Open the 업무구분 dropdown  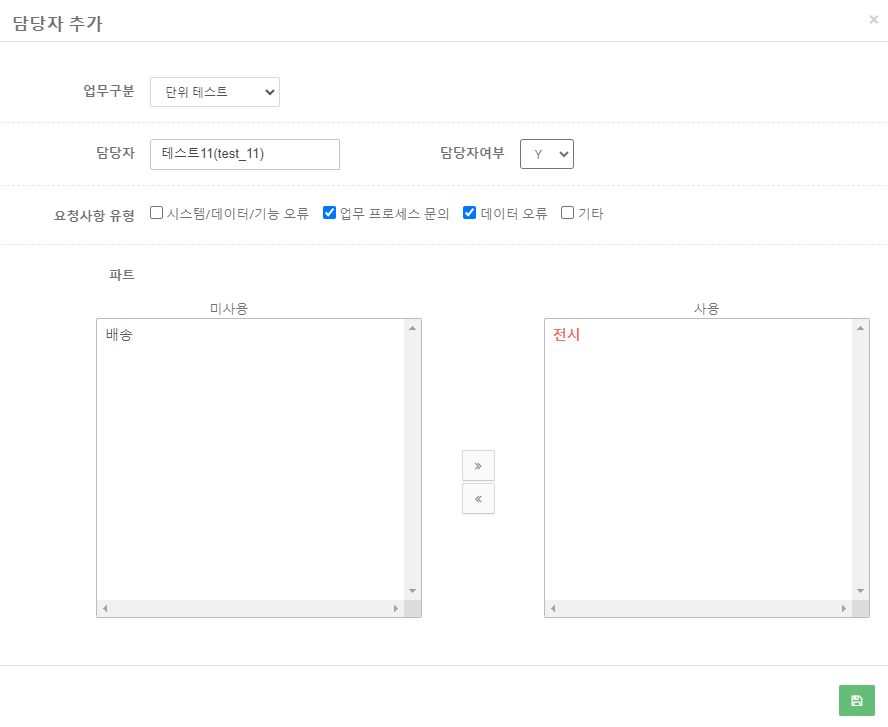click(214, 91)
